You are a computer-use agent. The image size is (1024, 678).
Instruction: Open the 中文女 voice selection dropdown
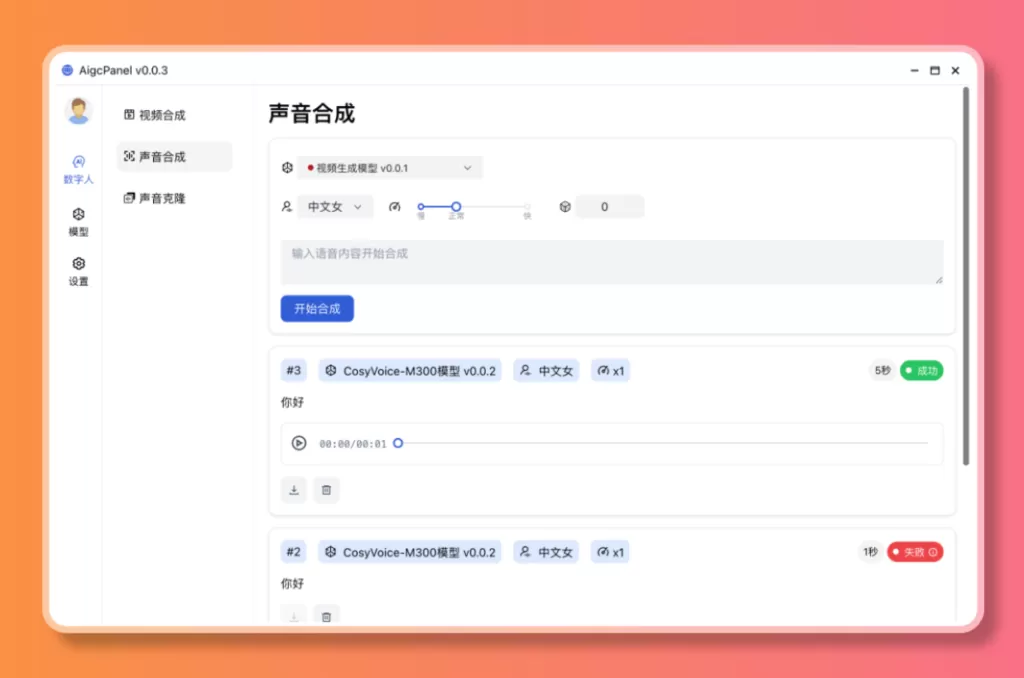[x=335, y=206]
